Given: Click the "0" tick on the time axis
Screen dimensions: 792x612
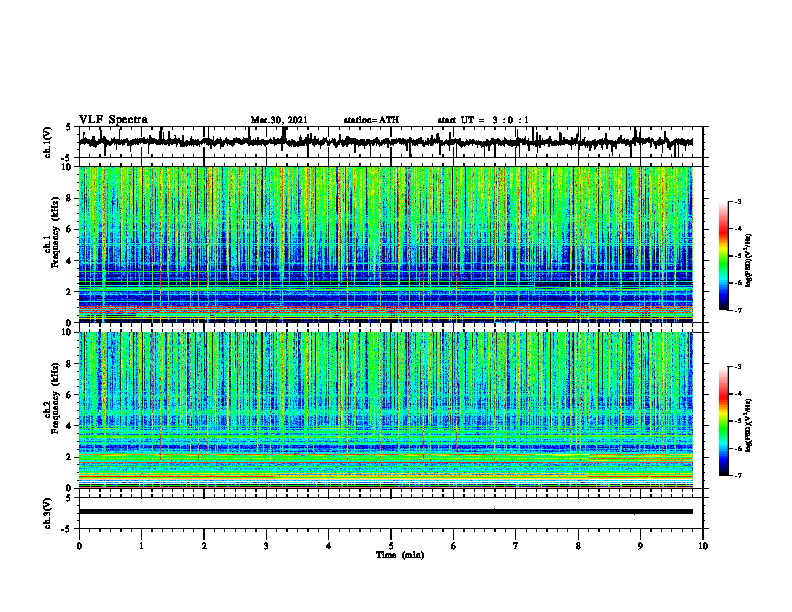Looking at the screenshot, I should coord(79,546).
